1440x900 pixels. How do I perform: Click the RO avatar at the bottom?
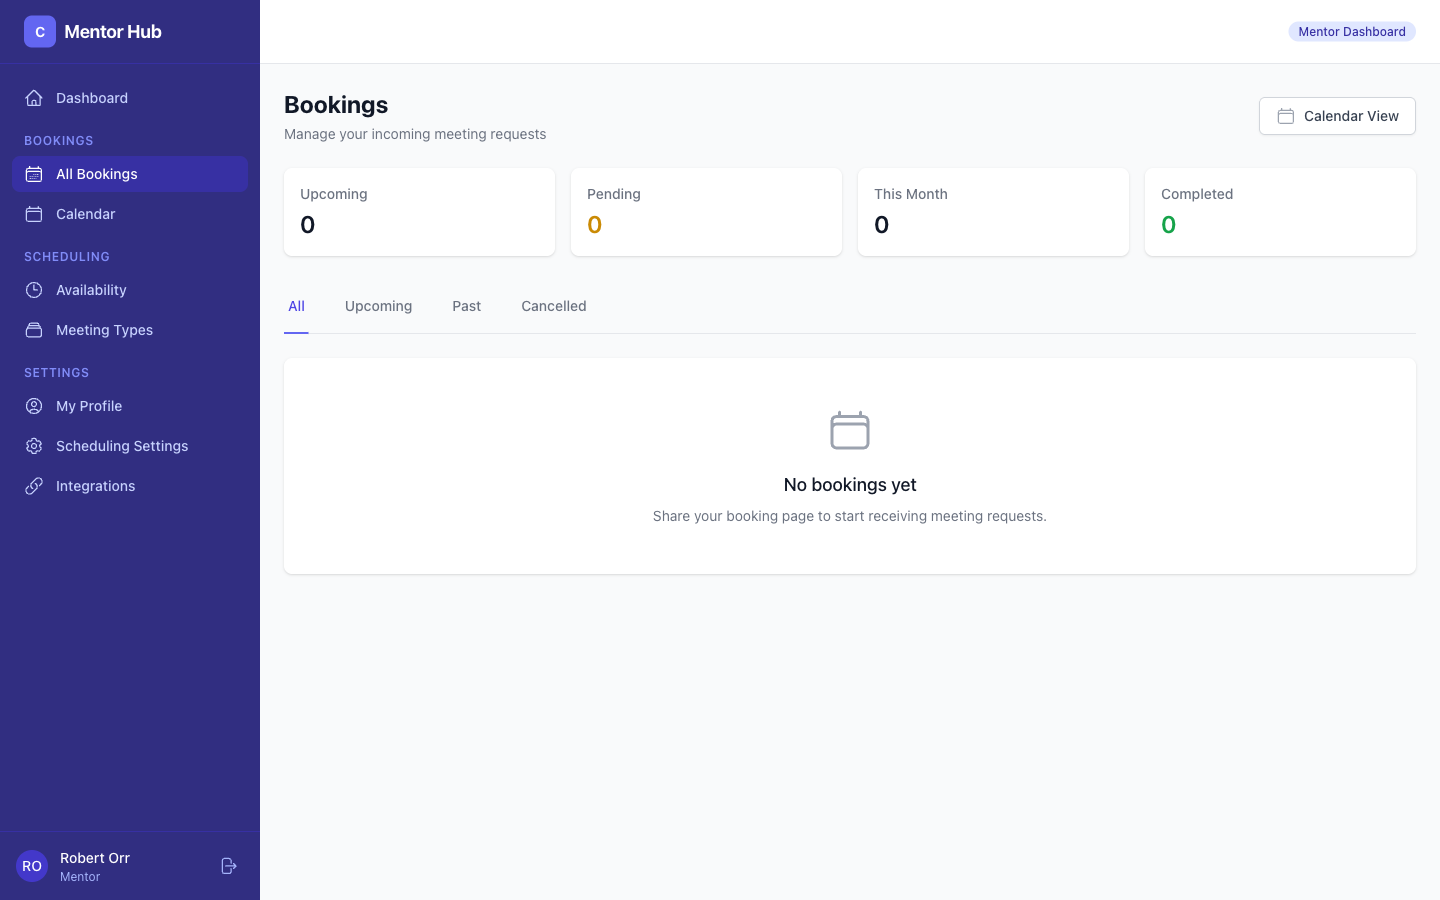tap(31, 866)
